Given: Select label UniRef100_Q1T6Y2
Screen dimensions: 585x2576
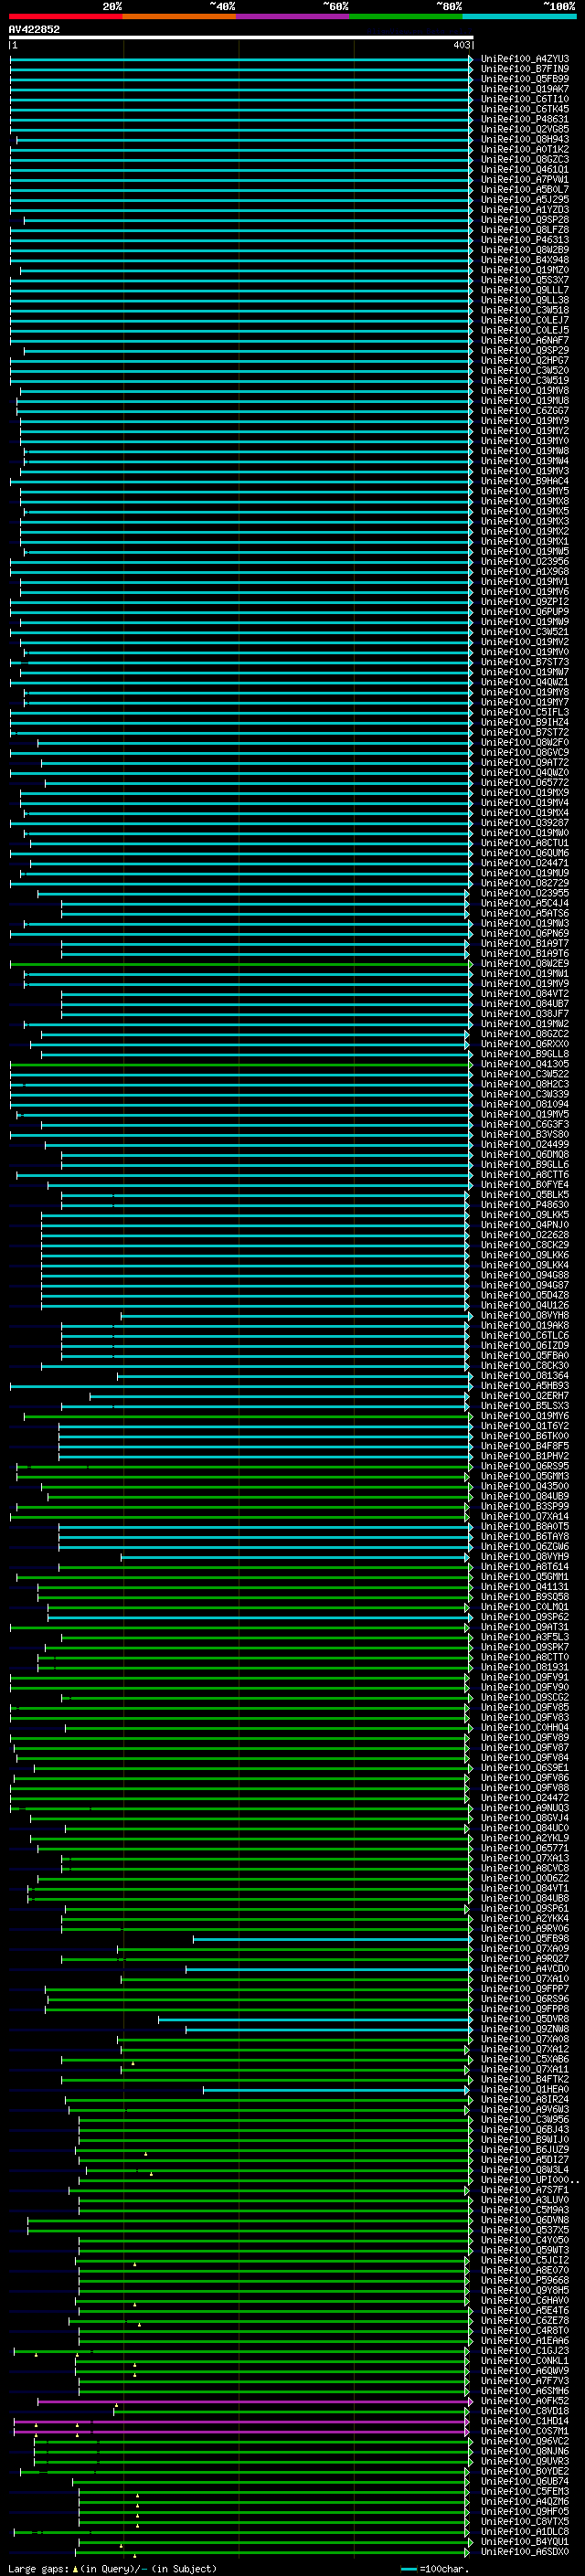Looking at the screenshot, I should click(524, 1426).
